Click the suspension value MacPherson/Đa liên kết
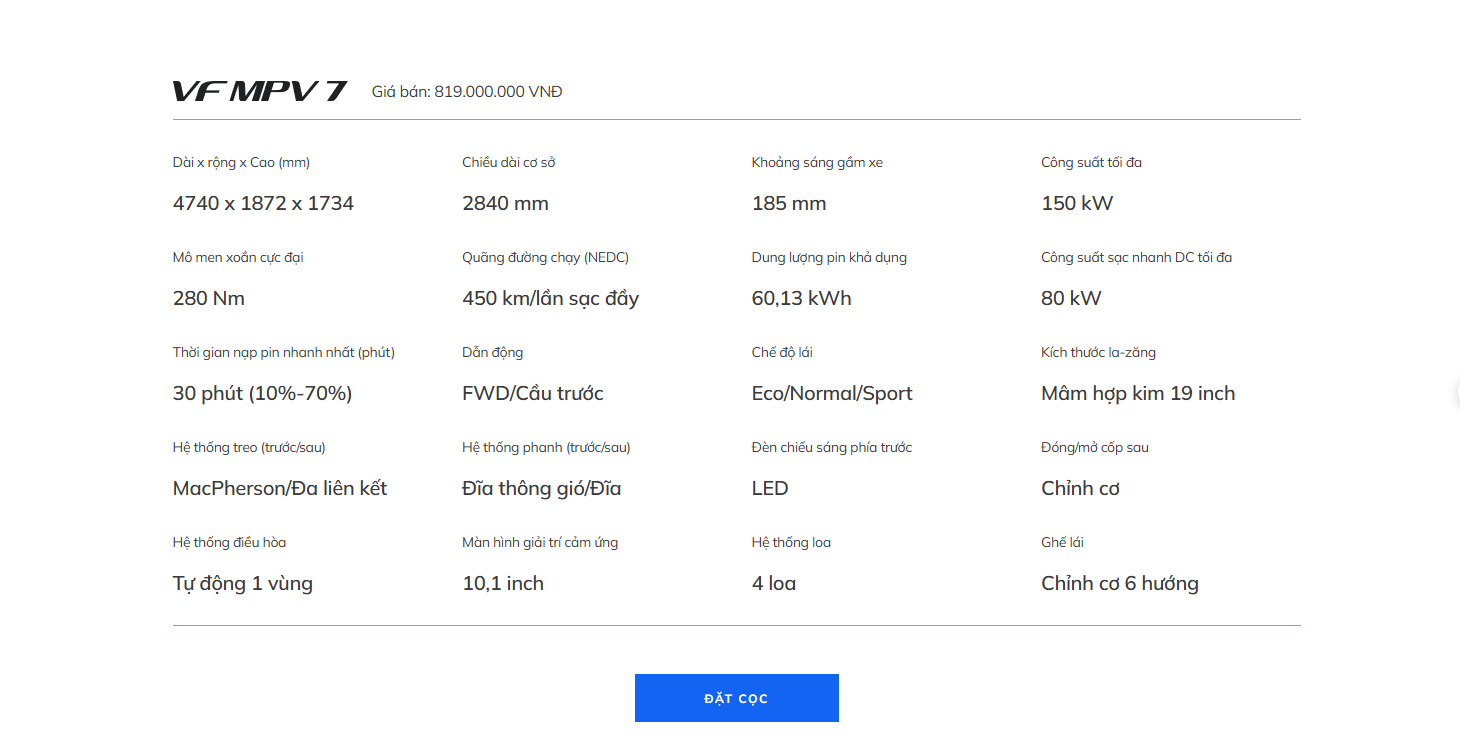Viewport: 1460px width, 742px height. pyautogui.click(x=279, y=488)
